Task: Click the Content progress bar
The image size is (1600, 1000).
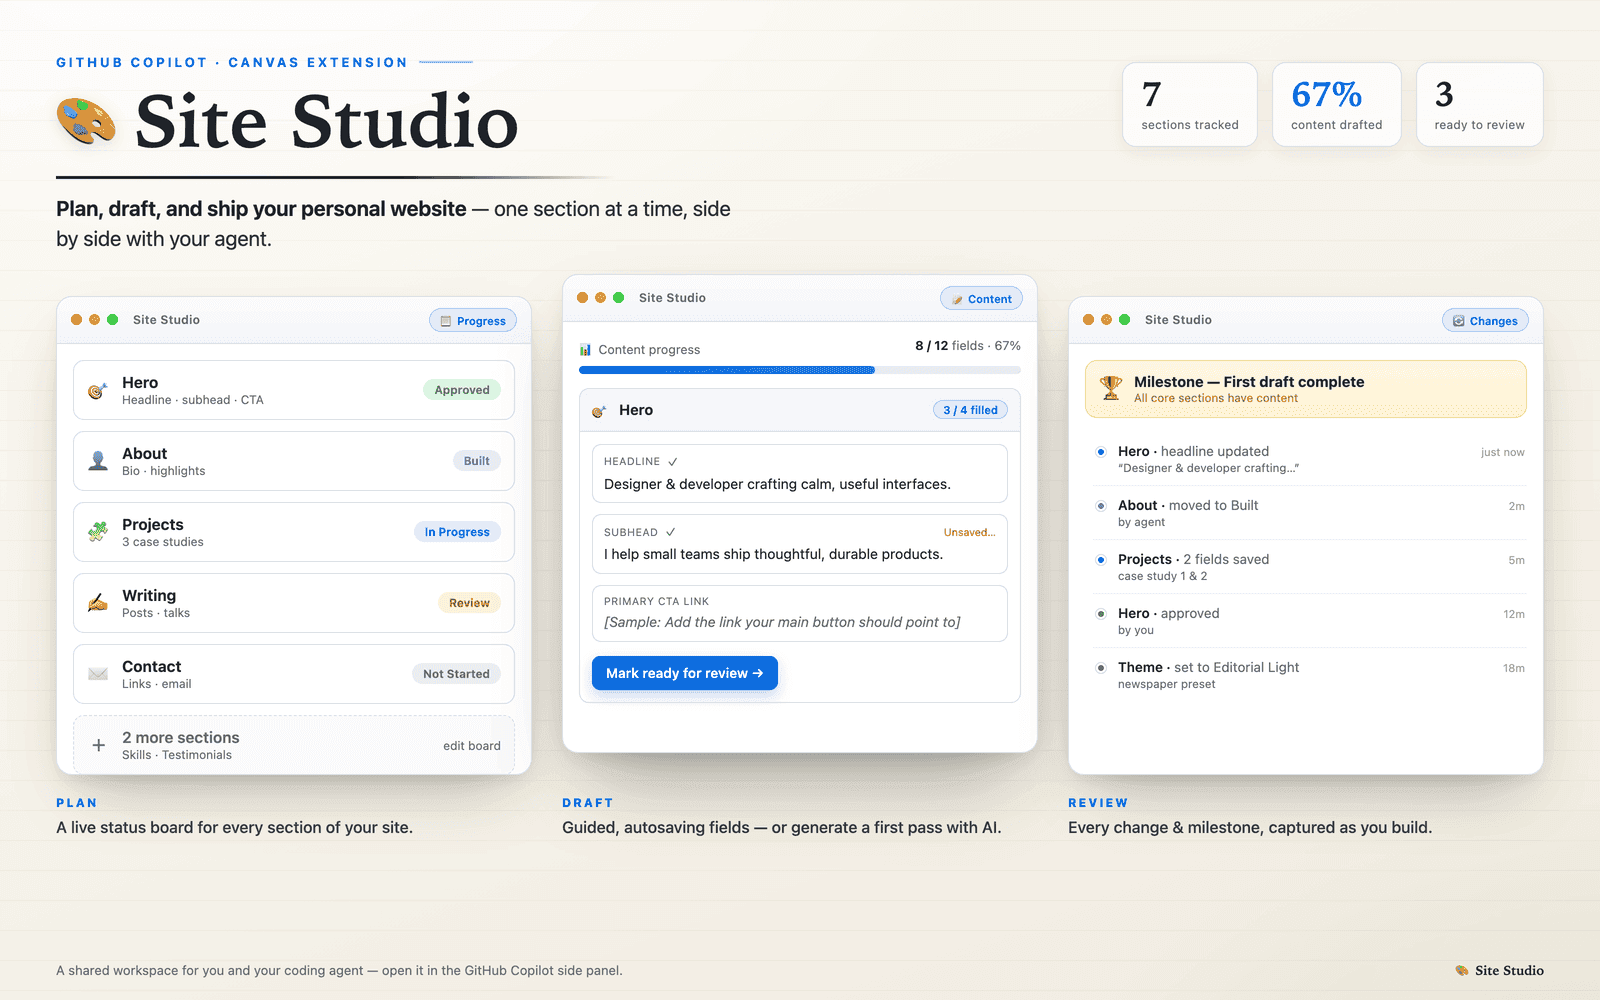Action: click(800, 370)
